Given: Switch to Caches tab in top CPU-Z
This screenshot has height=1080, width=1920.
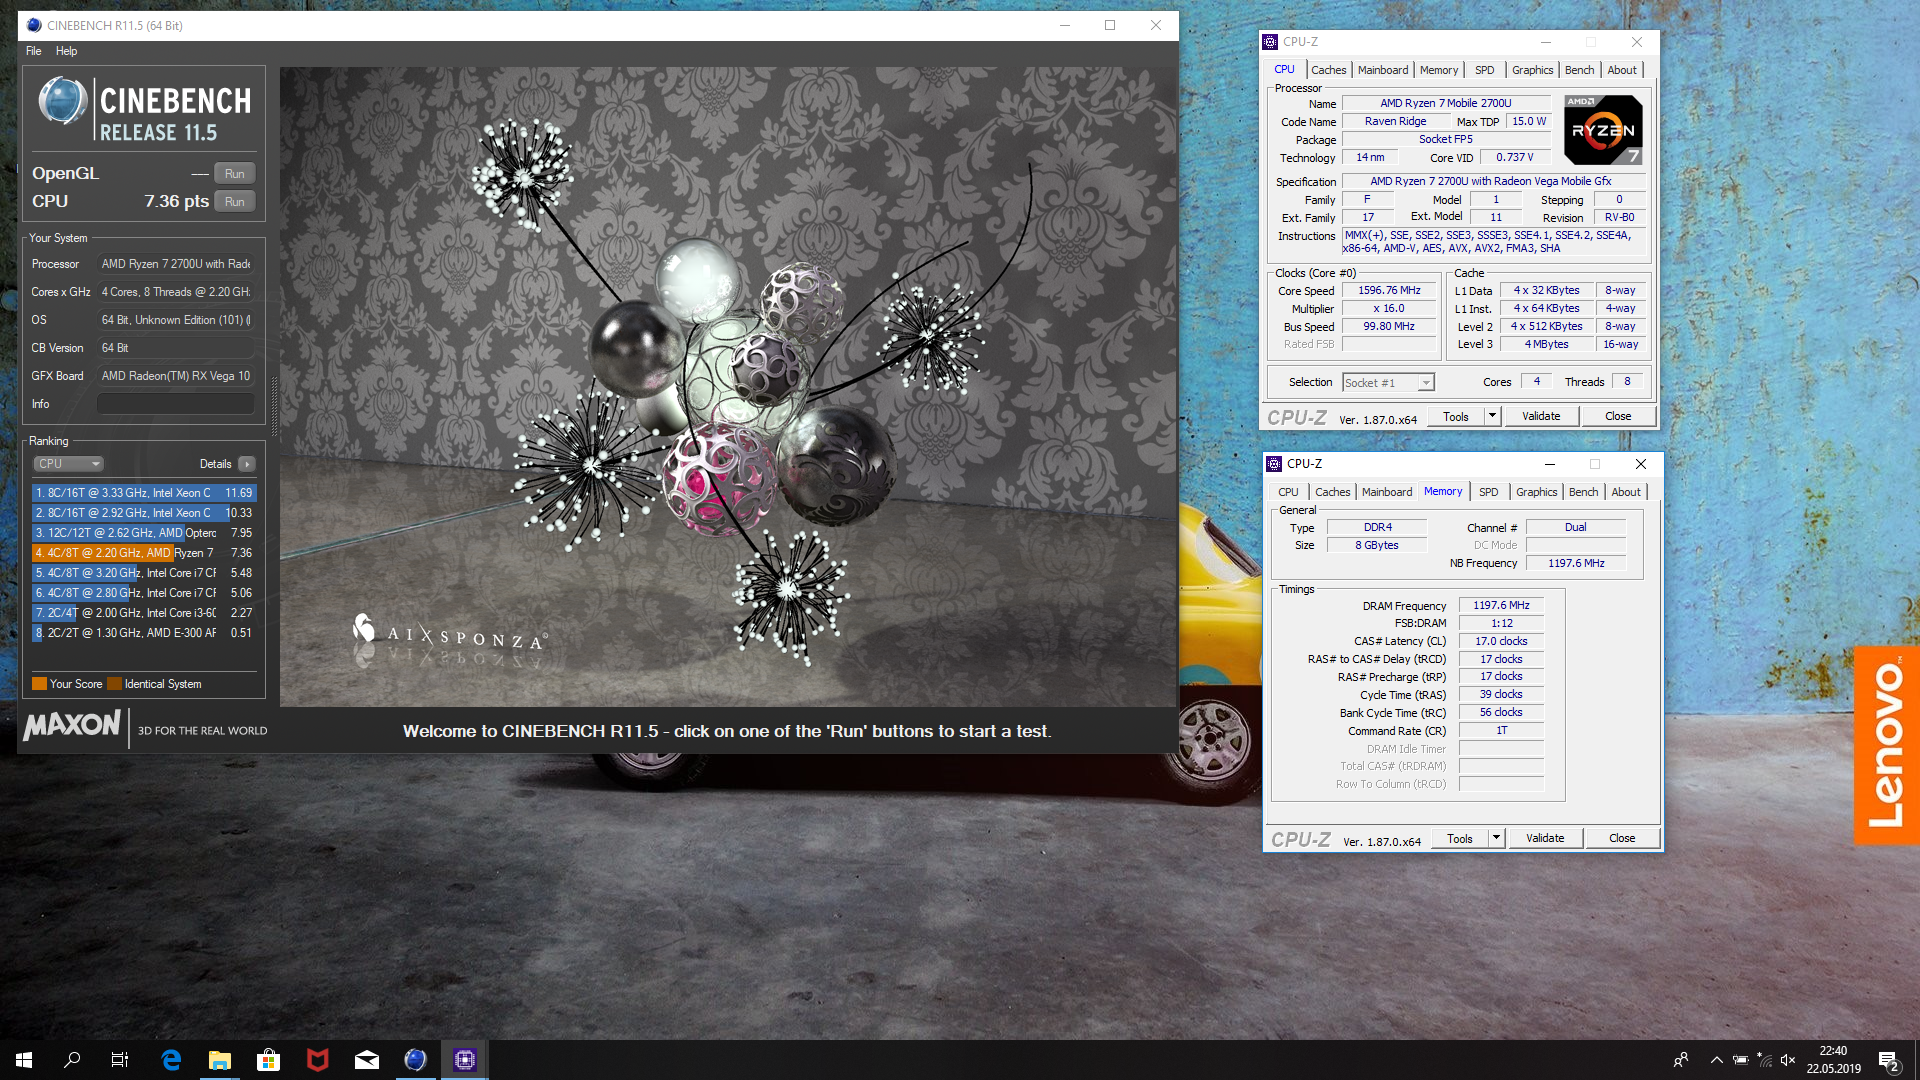Looking at the screenshot, I should pos(1328,70).
